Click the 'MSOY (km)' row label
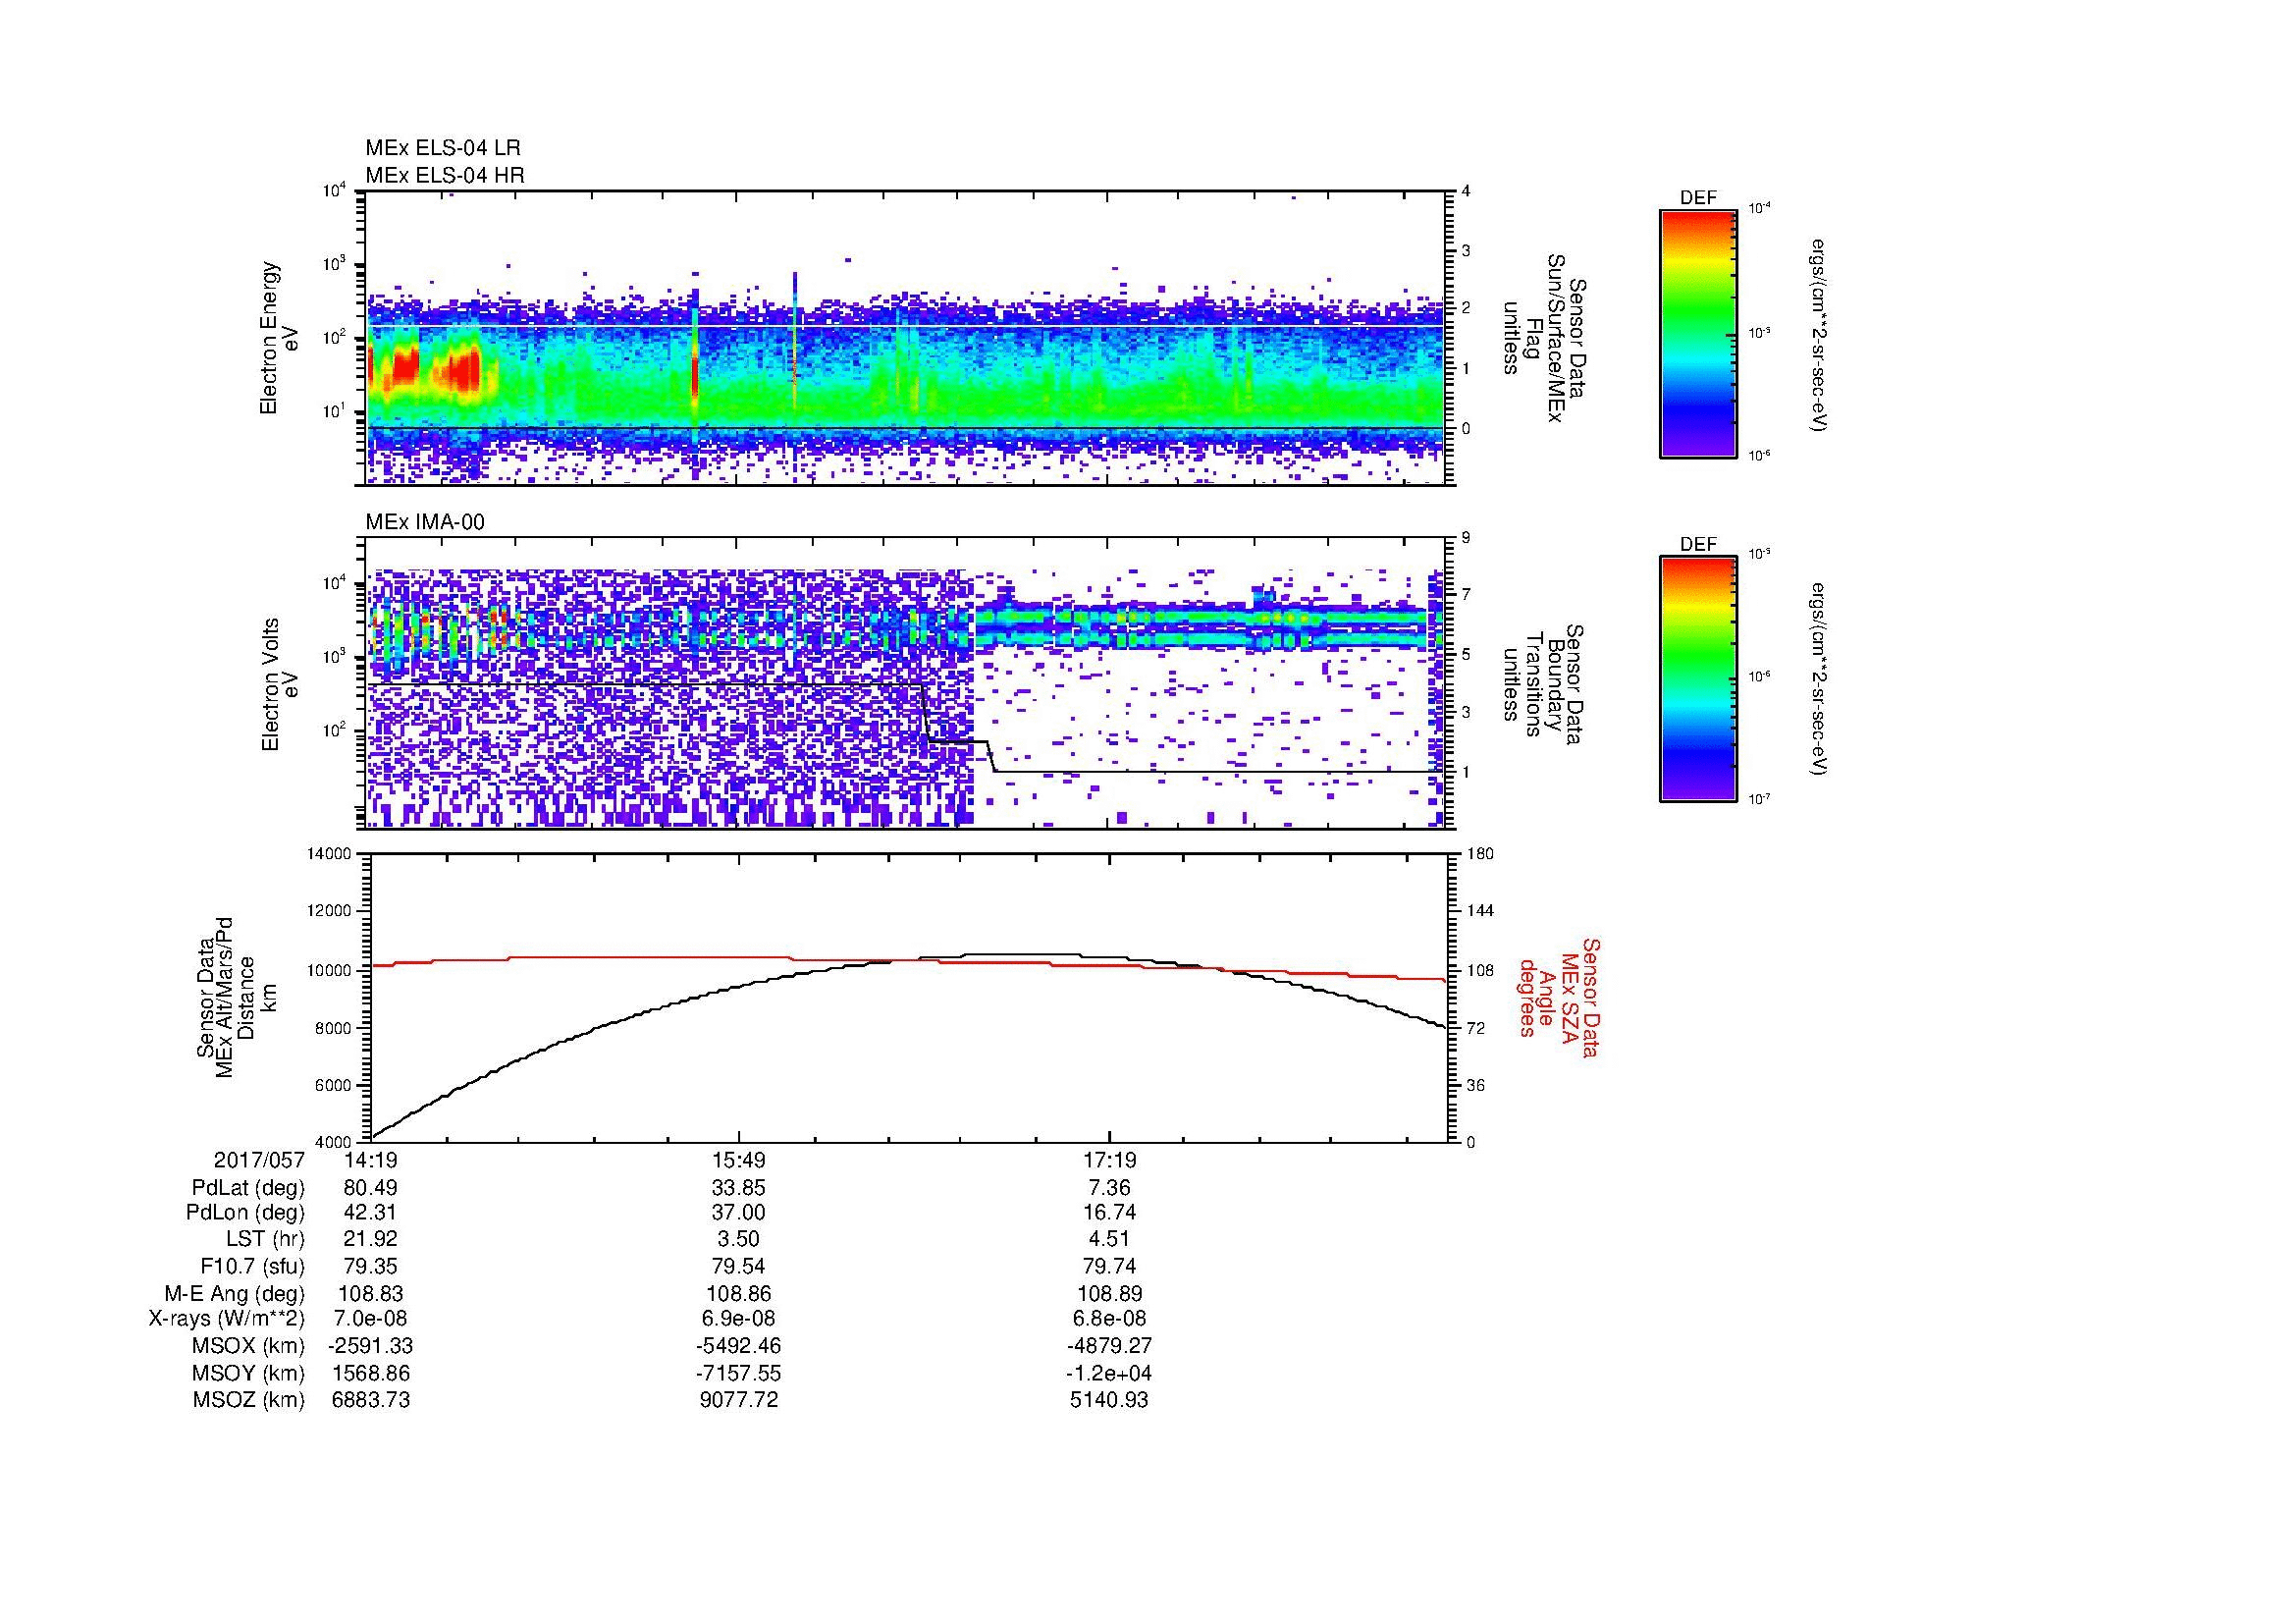Screen dimensions: 2296x1623 click(248, 1373)
